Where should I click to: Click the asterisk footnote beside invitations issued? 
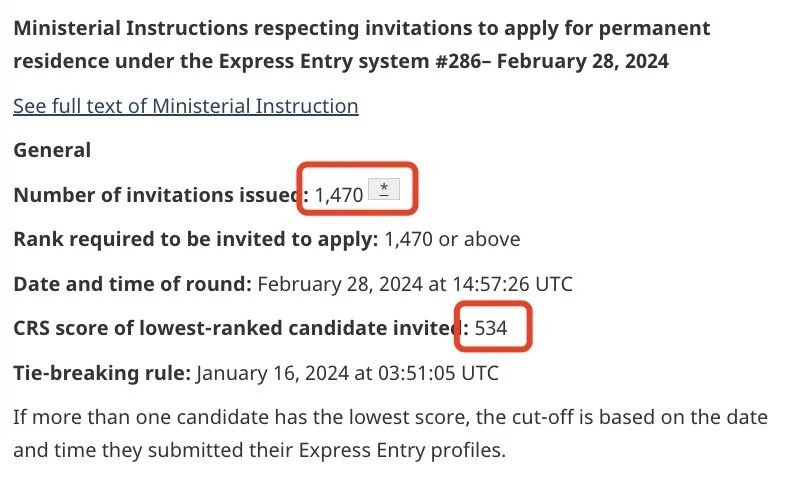point(384,188)
